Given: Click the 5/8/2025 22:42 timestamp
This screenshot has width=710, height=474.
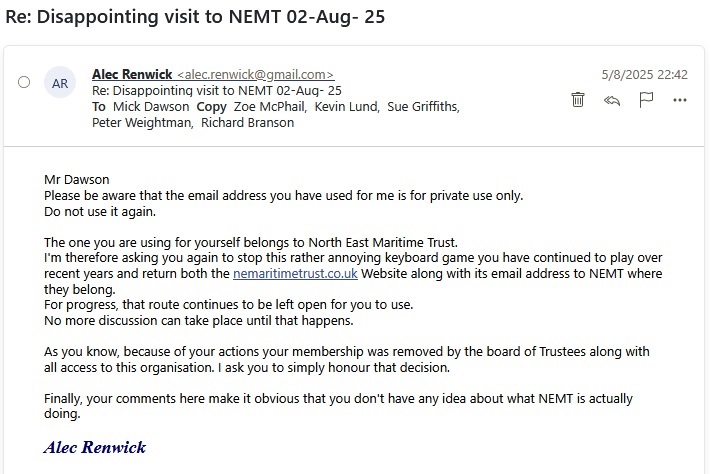Looking at the screenshot, I should coord(644,75).
